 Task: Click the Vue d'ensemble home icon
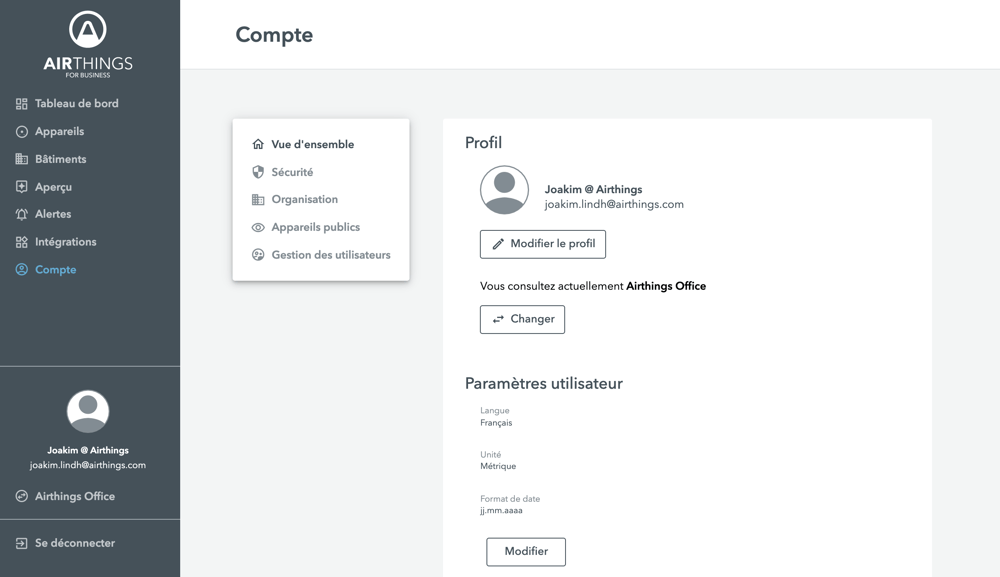[258, 144]
